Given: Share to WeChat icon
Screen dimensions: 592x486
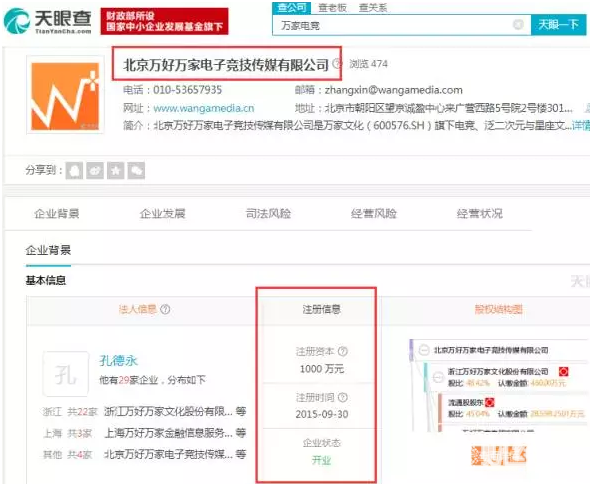Looking at the screenshot, I should click(136, 170).
